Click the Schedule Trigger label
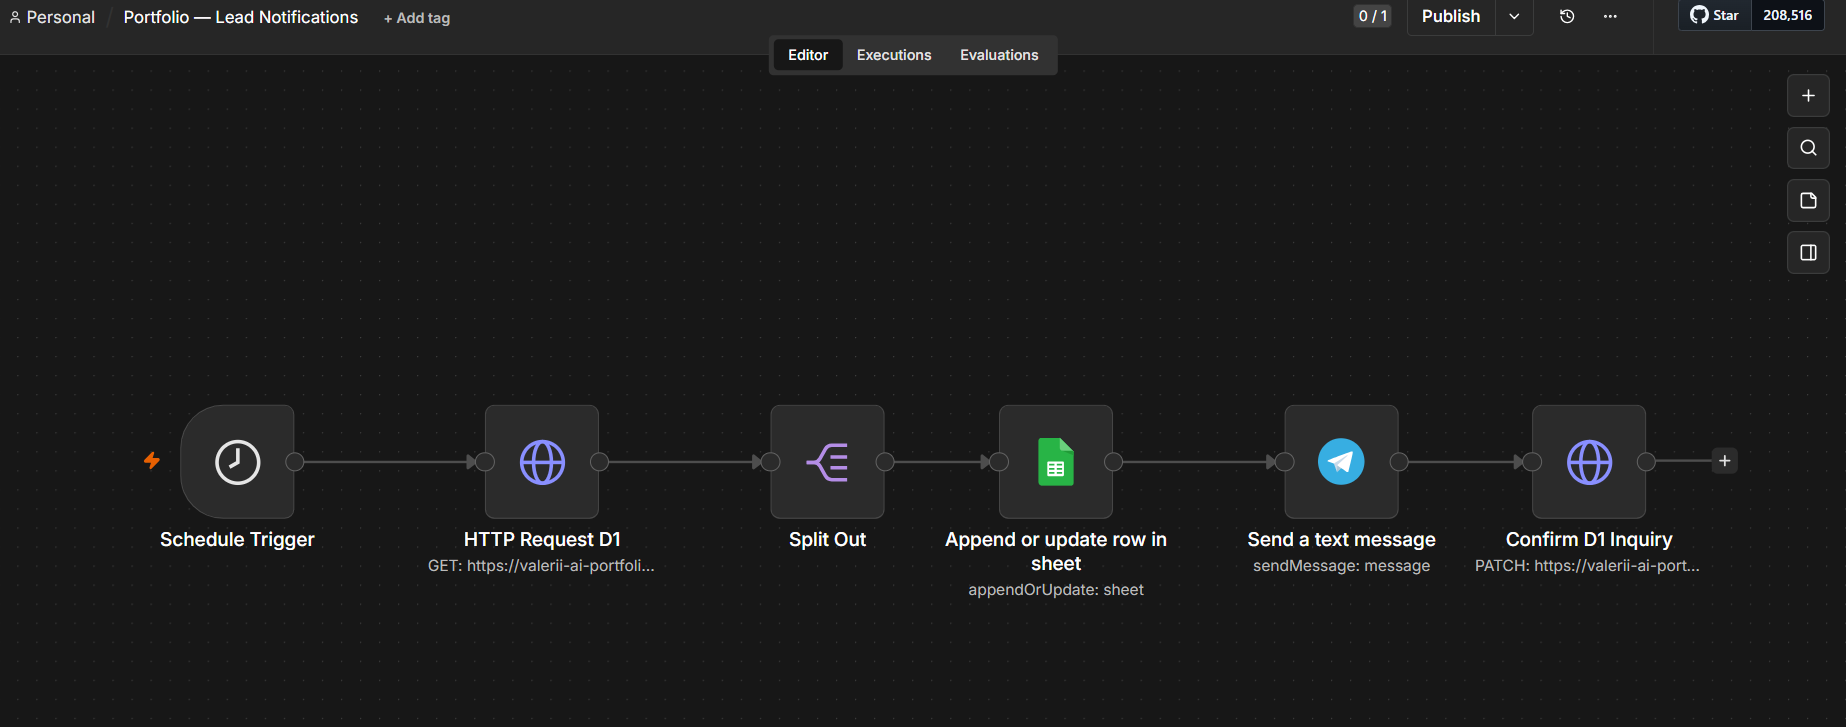 (237, 539)
